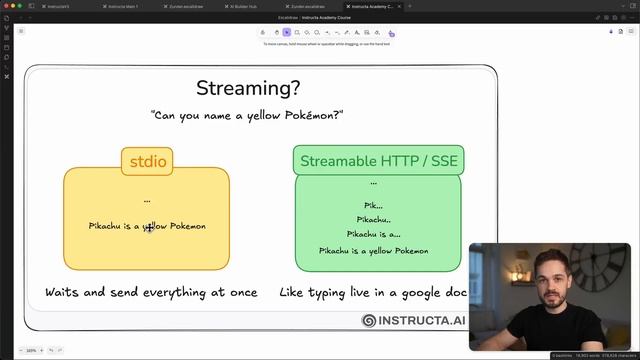Select the Line tool
Viewport: 640px width, 360px height.
coord(337,33)
